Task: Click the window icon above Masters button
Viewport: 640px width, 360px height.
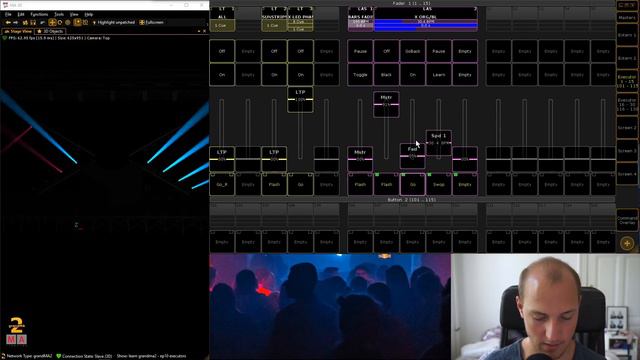Action: (627, 5)
